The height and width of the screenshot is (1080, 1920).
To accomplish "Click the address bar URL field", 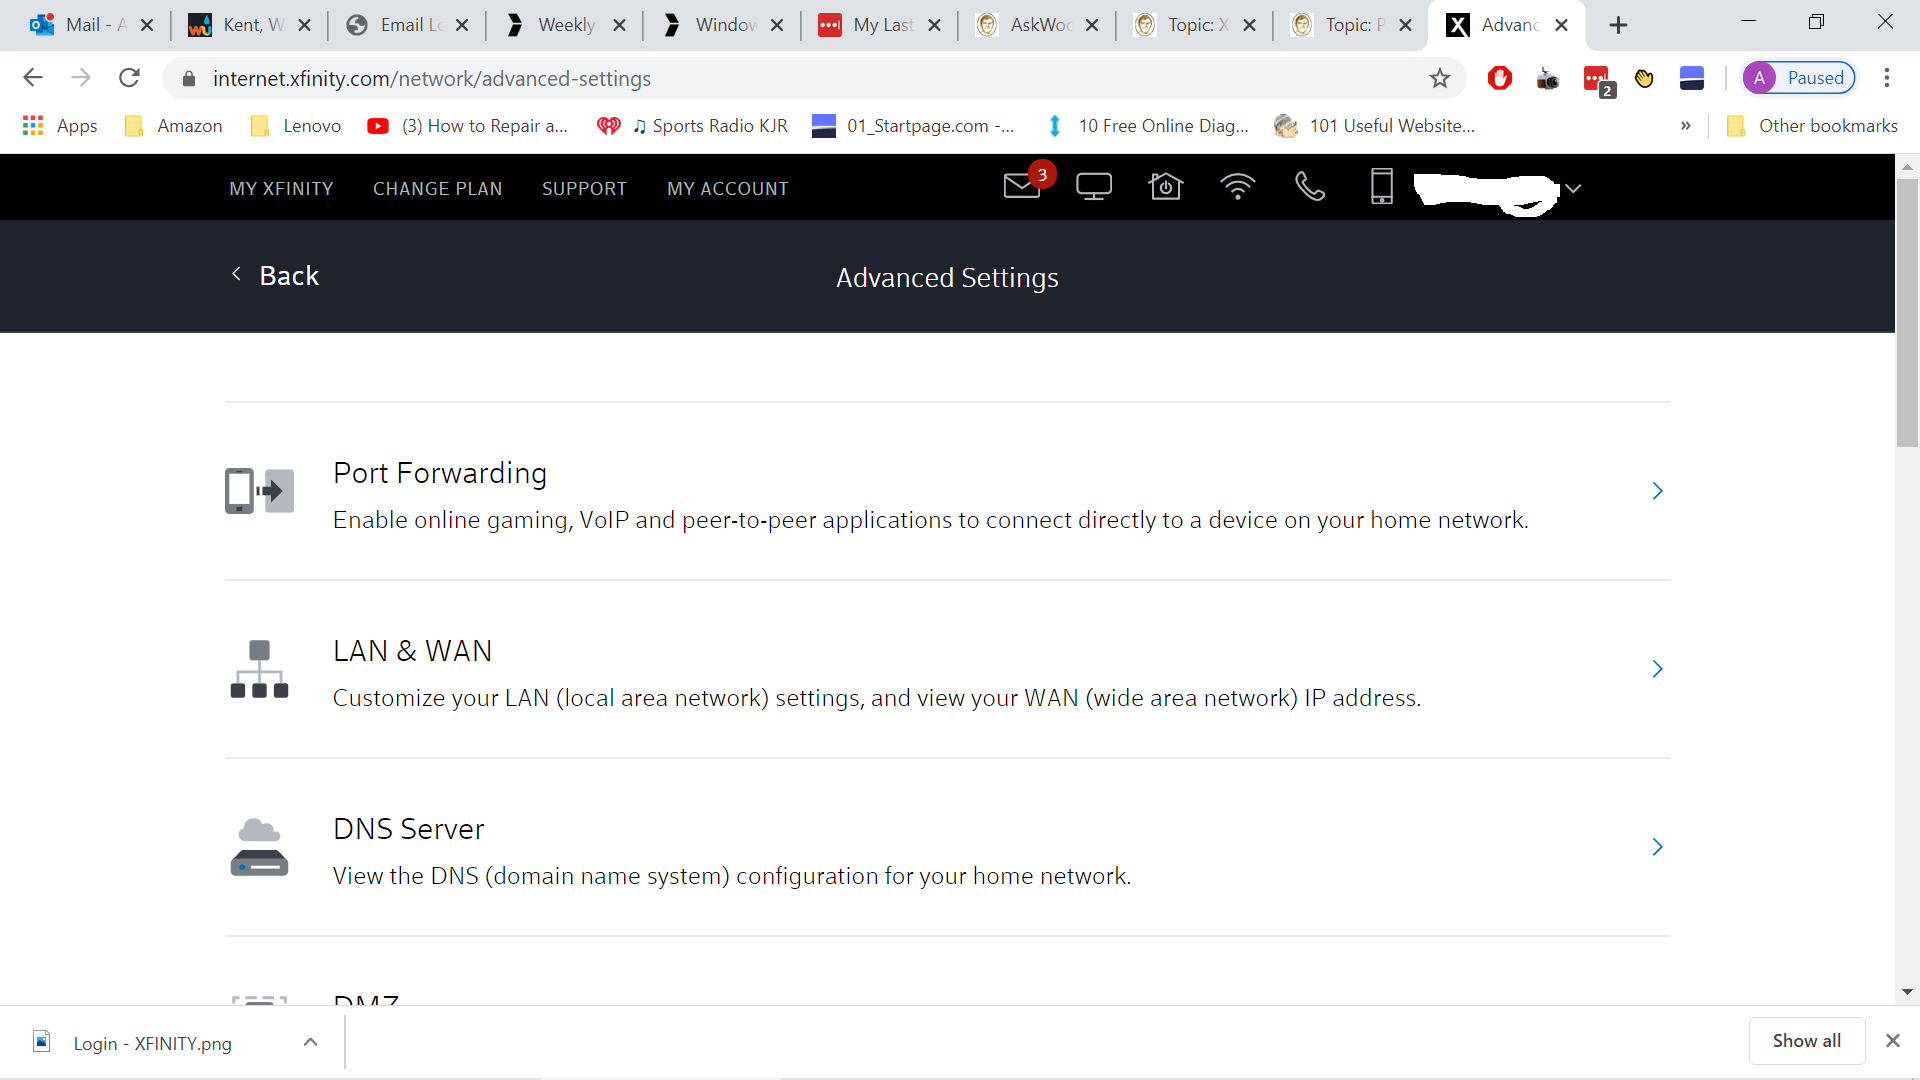I will click(x=800, y=78).
